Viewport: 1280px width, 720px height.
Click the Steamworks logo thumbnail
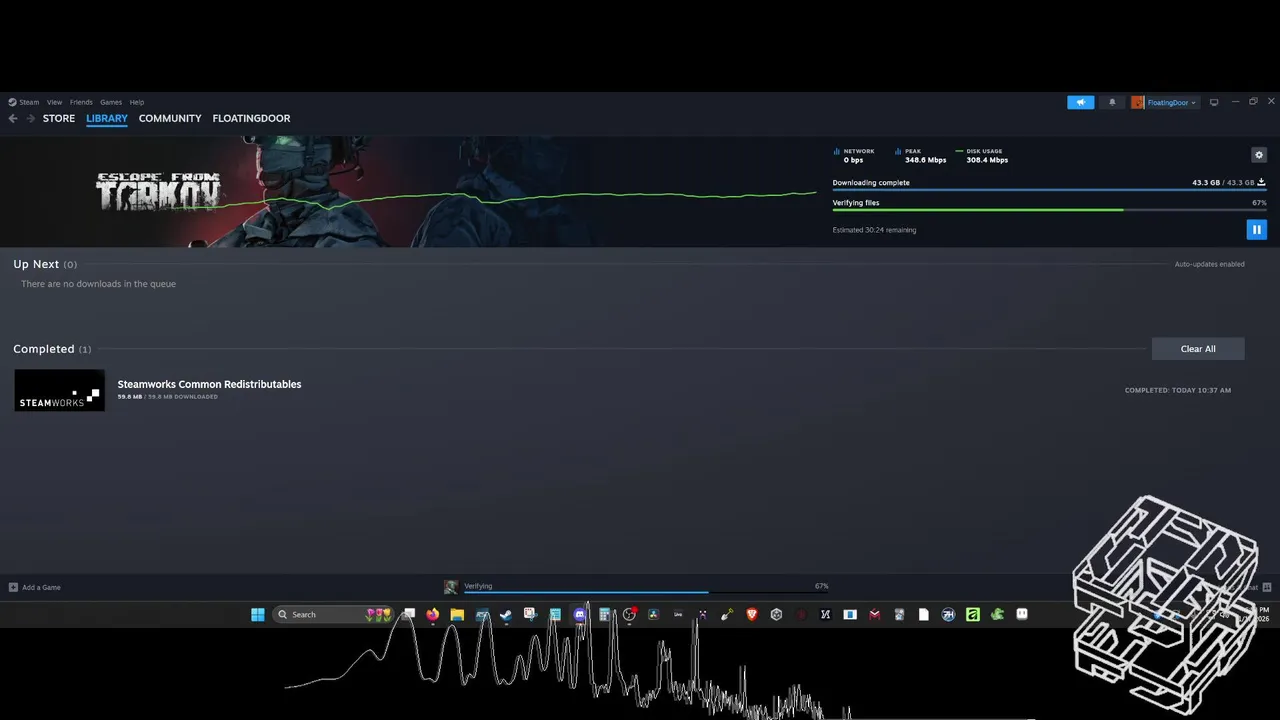tap(59, 390)
